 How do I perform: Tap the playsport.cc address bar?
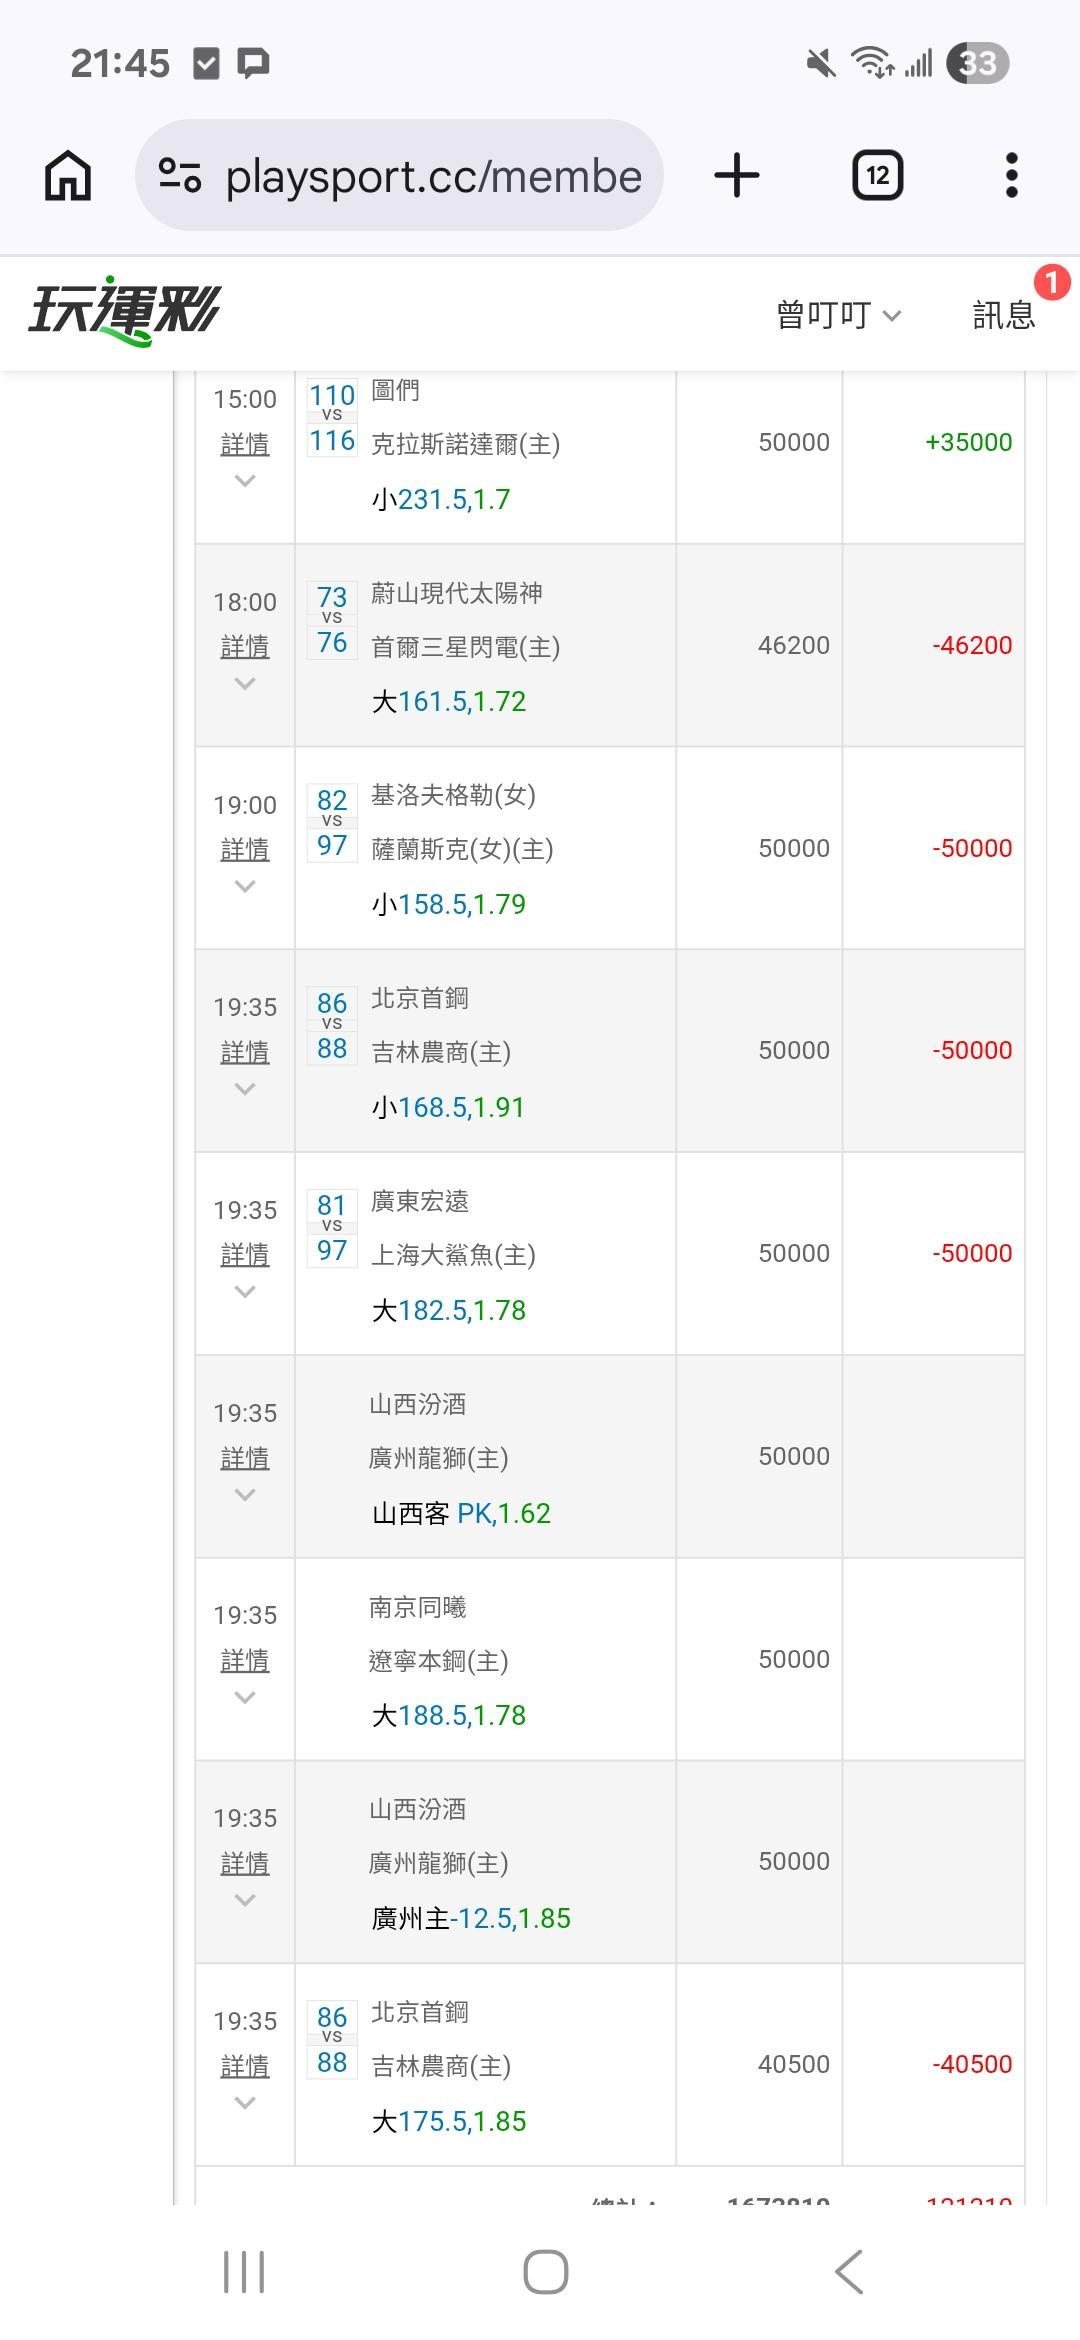pos(432,176)
